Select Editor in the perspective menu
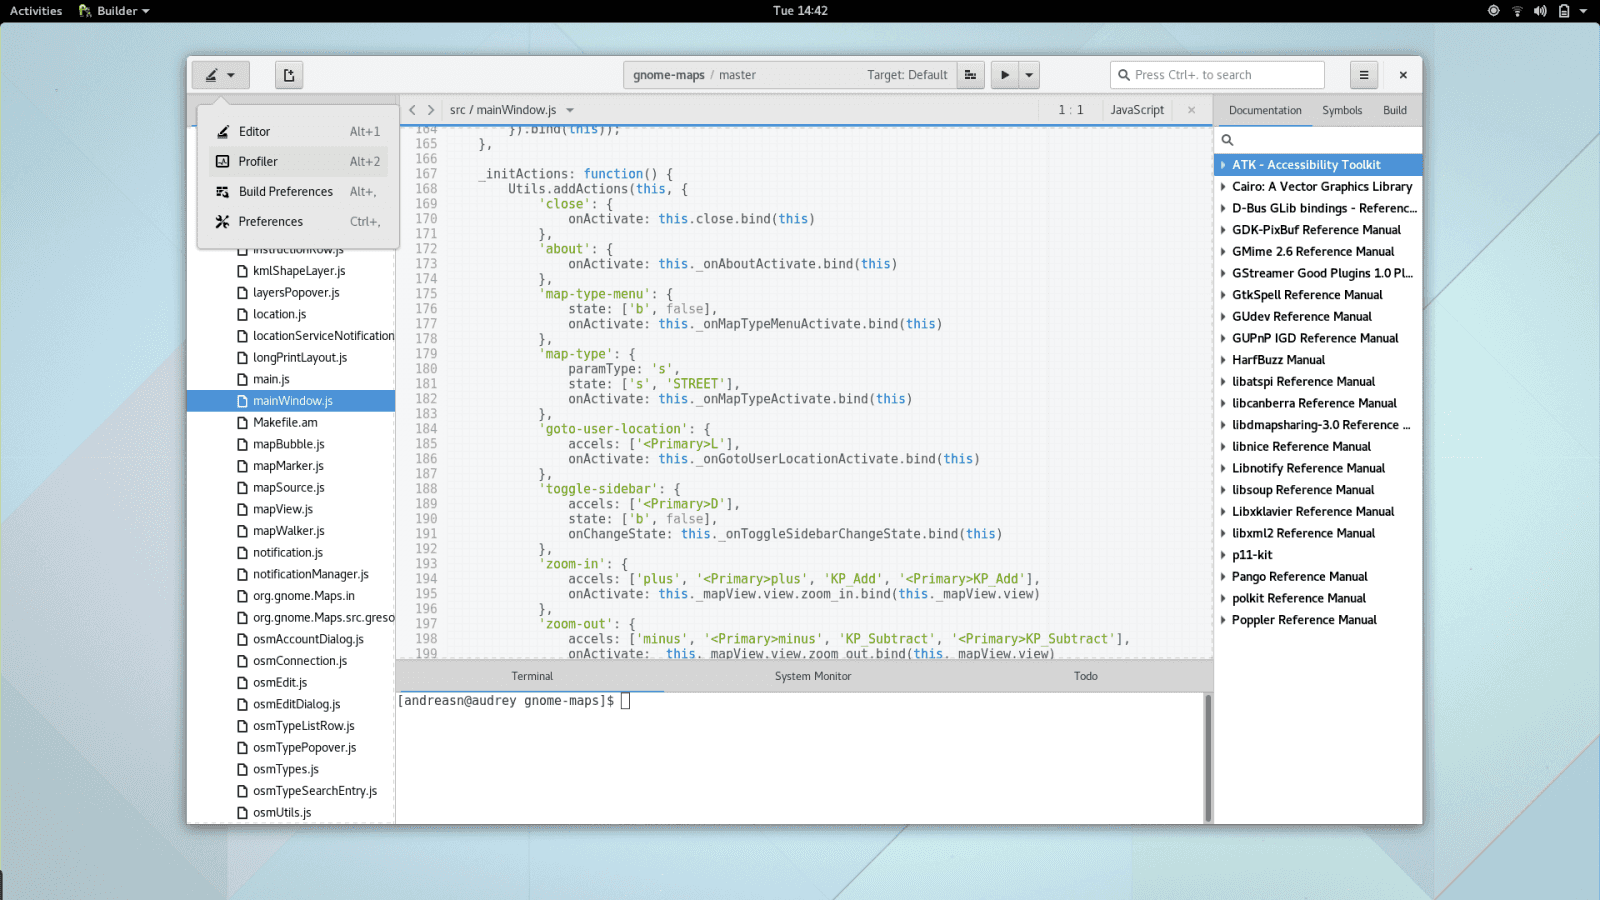Screen dimensions: 1600x900 pyautogui.click(x=299, y=131)
